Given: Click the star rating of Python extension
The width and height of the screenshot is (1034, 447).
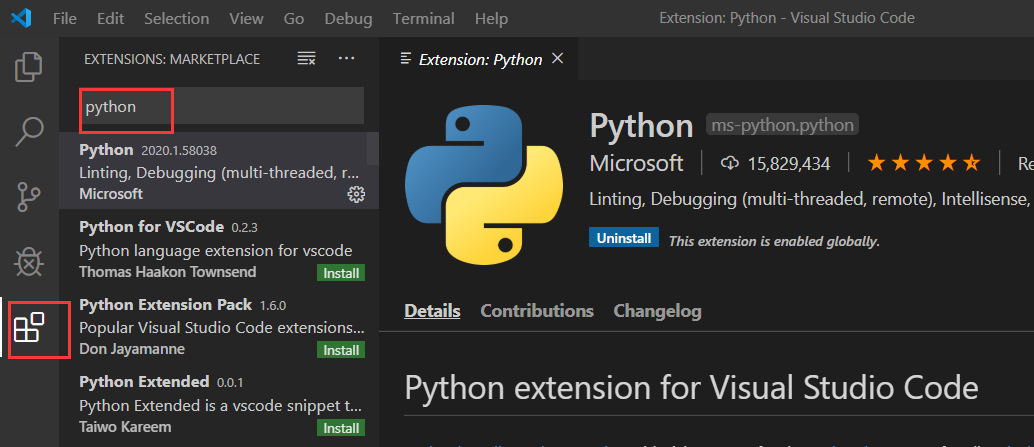Looking at the screenshot, I should (923, 163).
